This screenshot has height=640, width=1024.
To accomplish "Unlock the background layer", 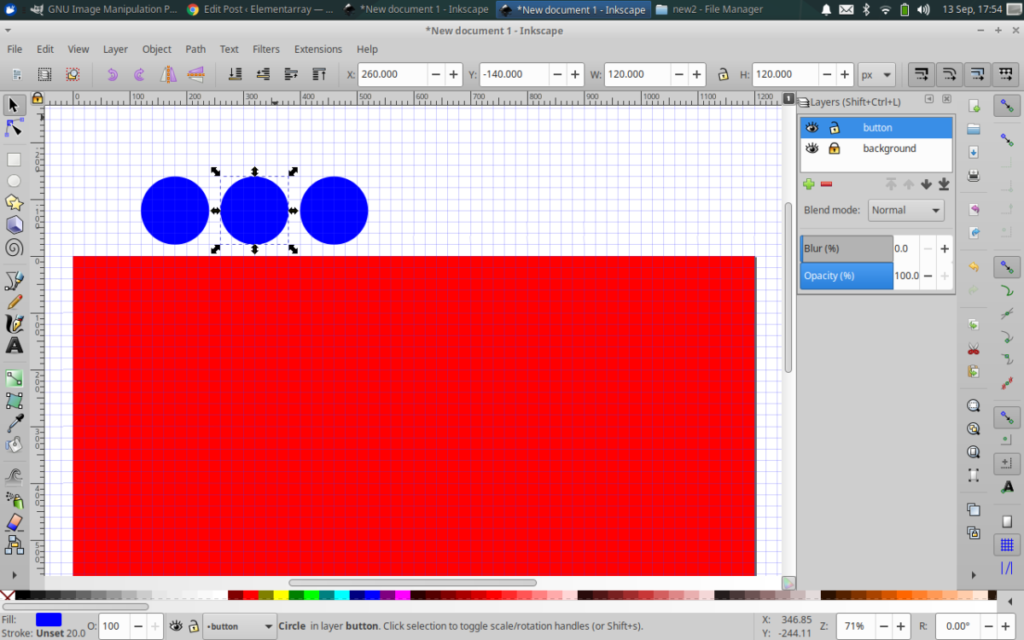I will point(834,148).
